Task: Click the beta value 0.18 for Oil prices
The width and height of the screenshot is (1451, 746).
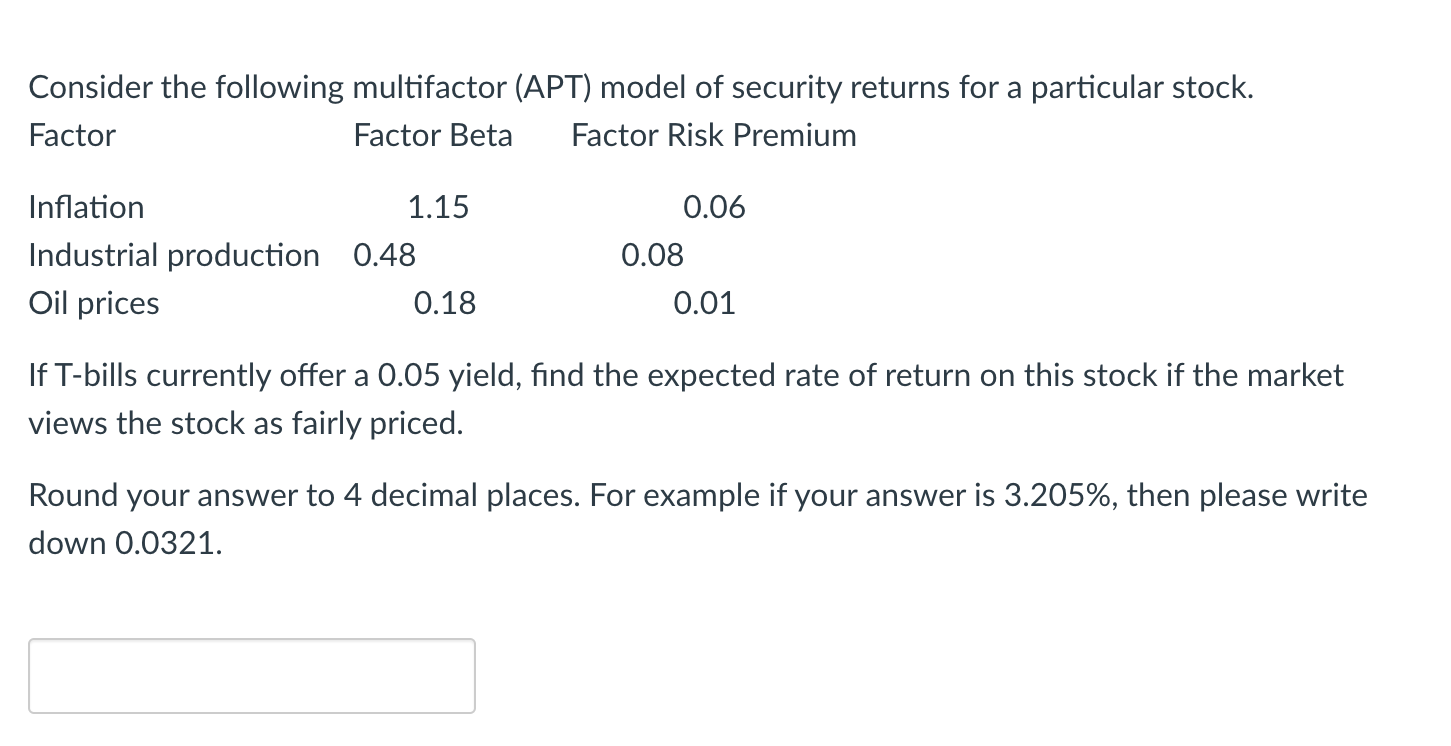Action: pyautogui.click(x=446, y=303)
